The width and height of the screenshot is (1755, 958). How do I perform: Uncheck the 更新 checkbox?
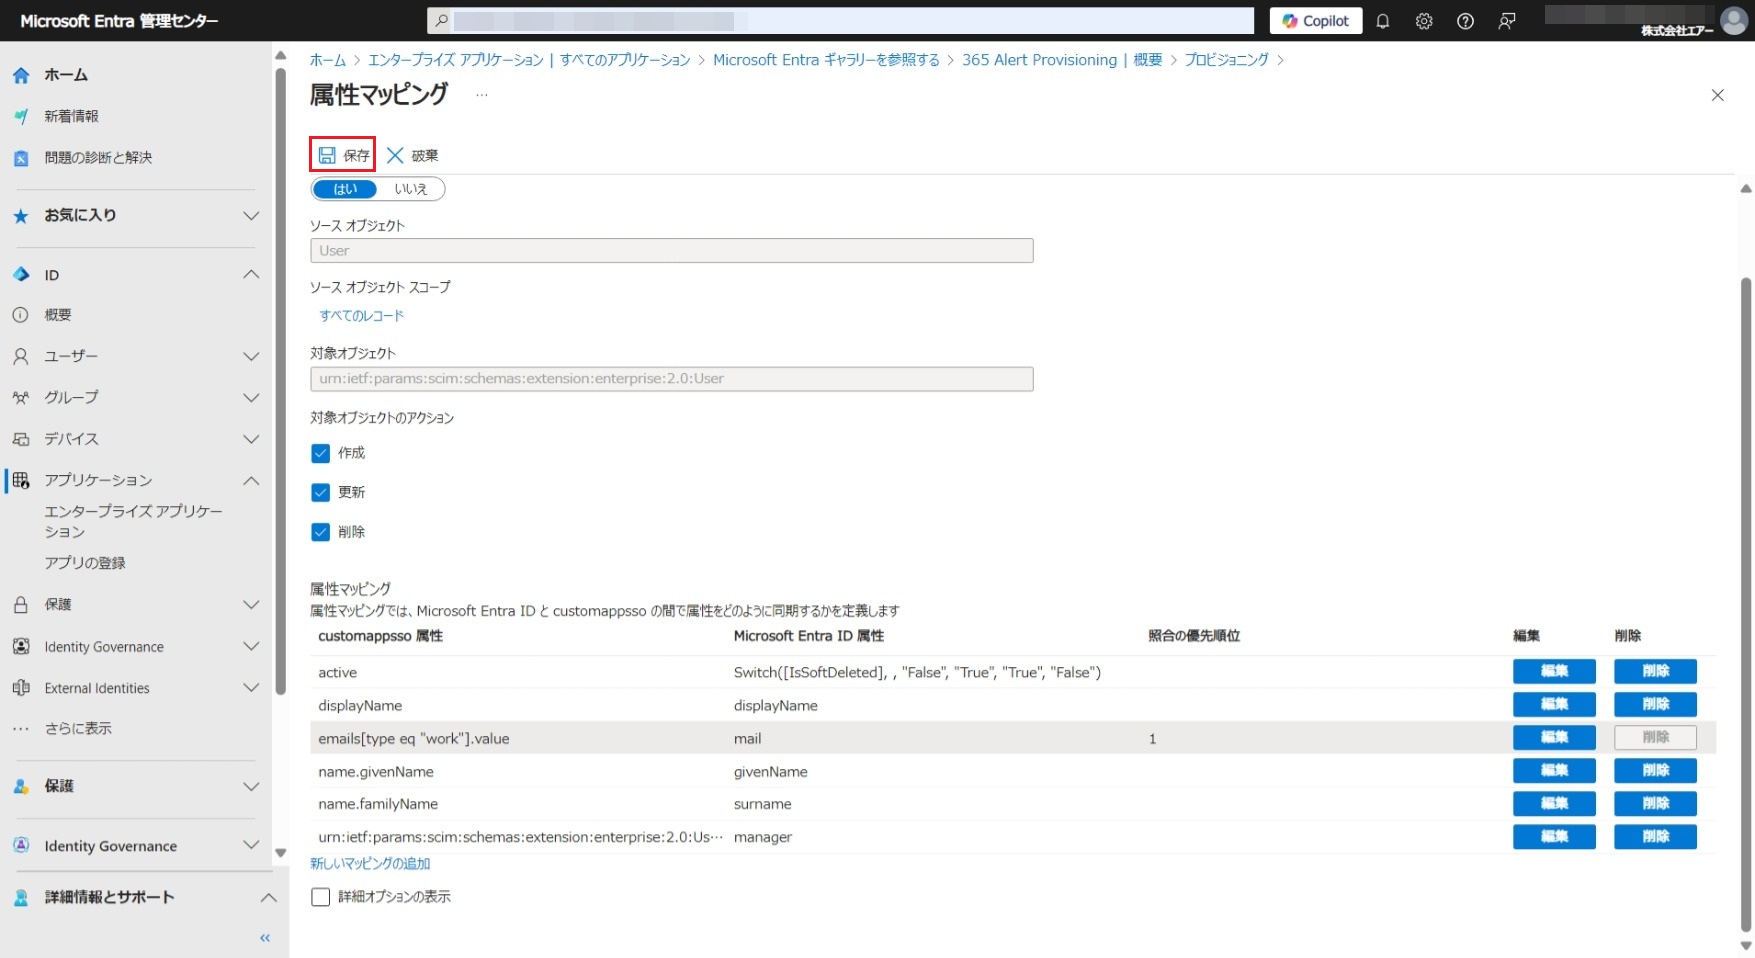[321, 492]
